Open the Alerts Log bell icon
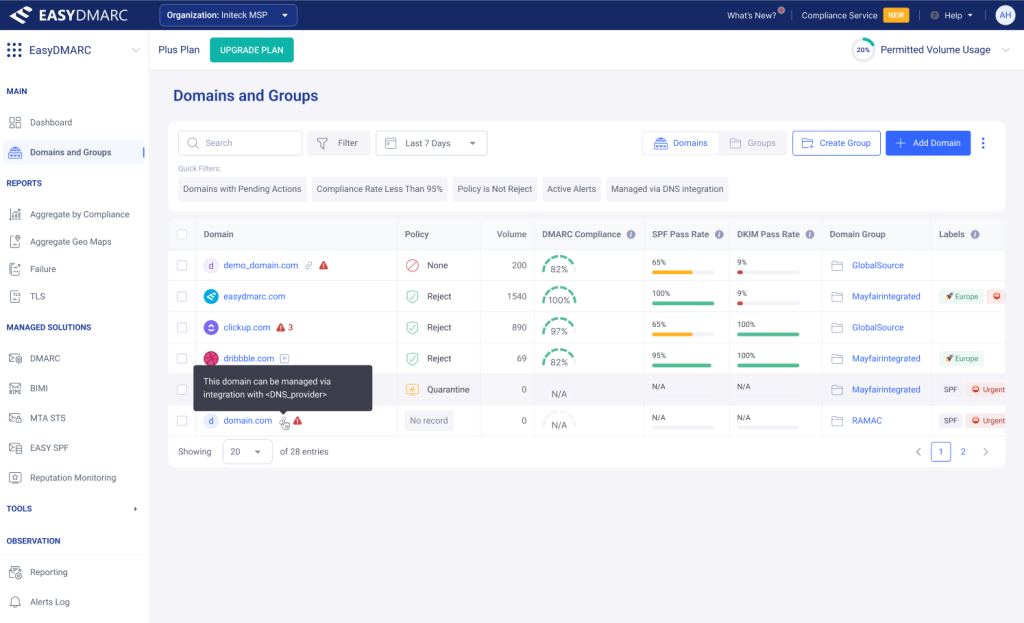Screen dimensions: 1024x623 pos(15,602)
